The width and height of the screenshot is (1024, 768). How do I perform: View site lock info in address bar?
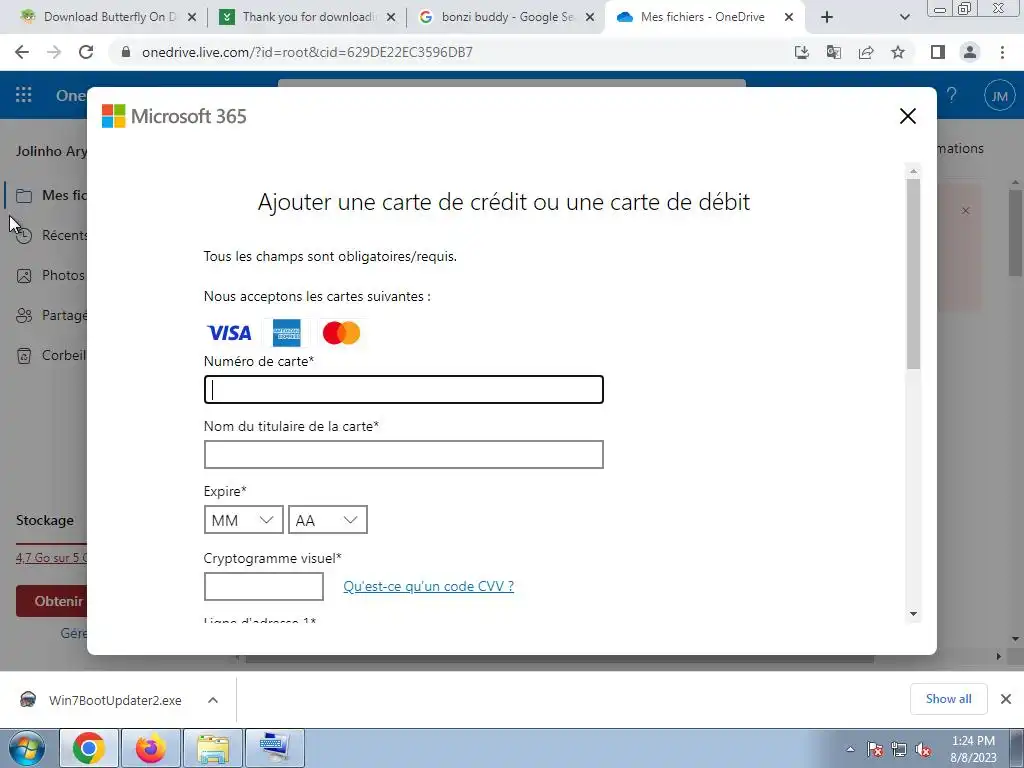(126, 52)
